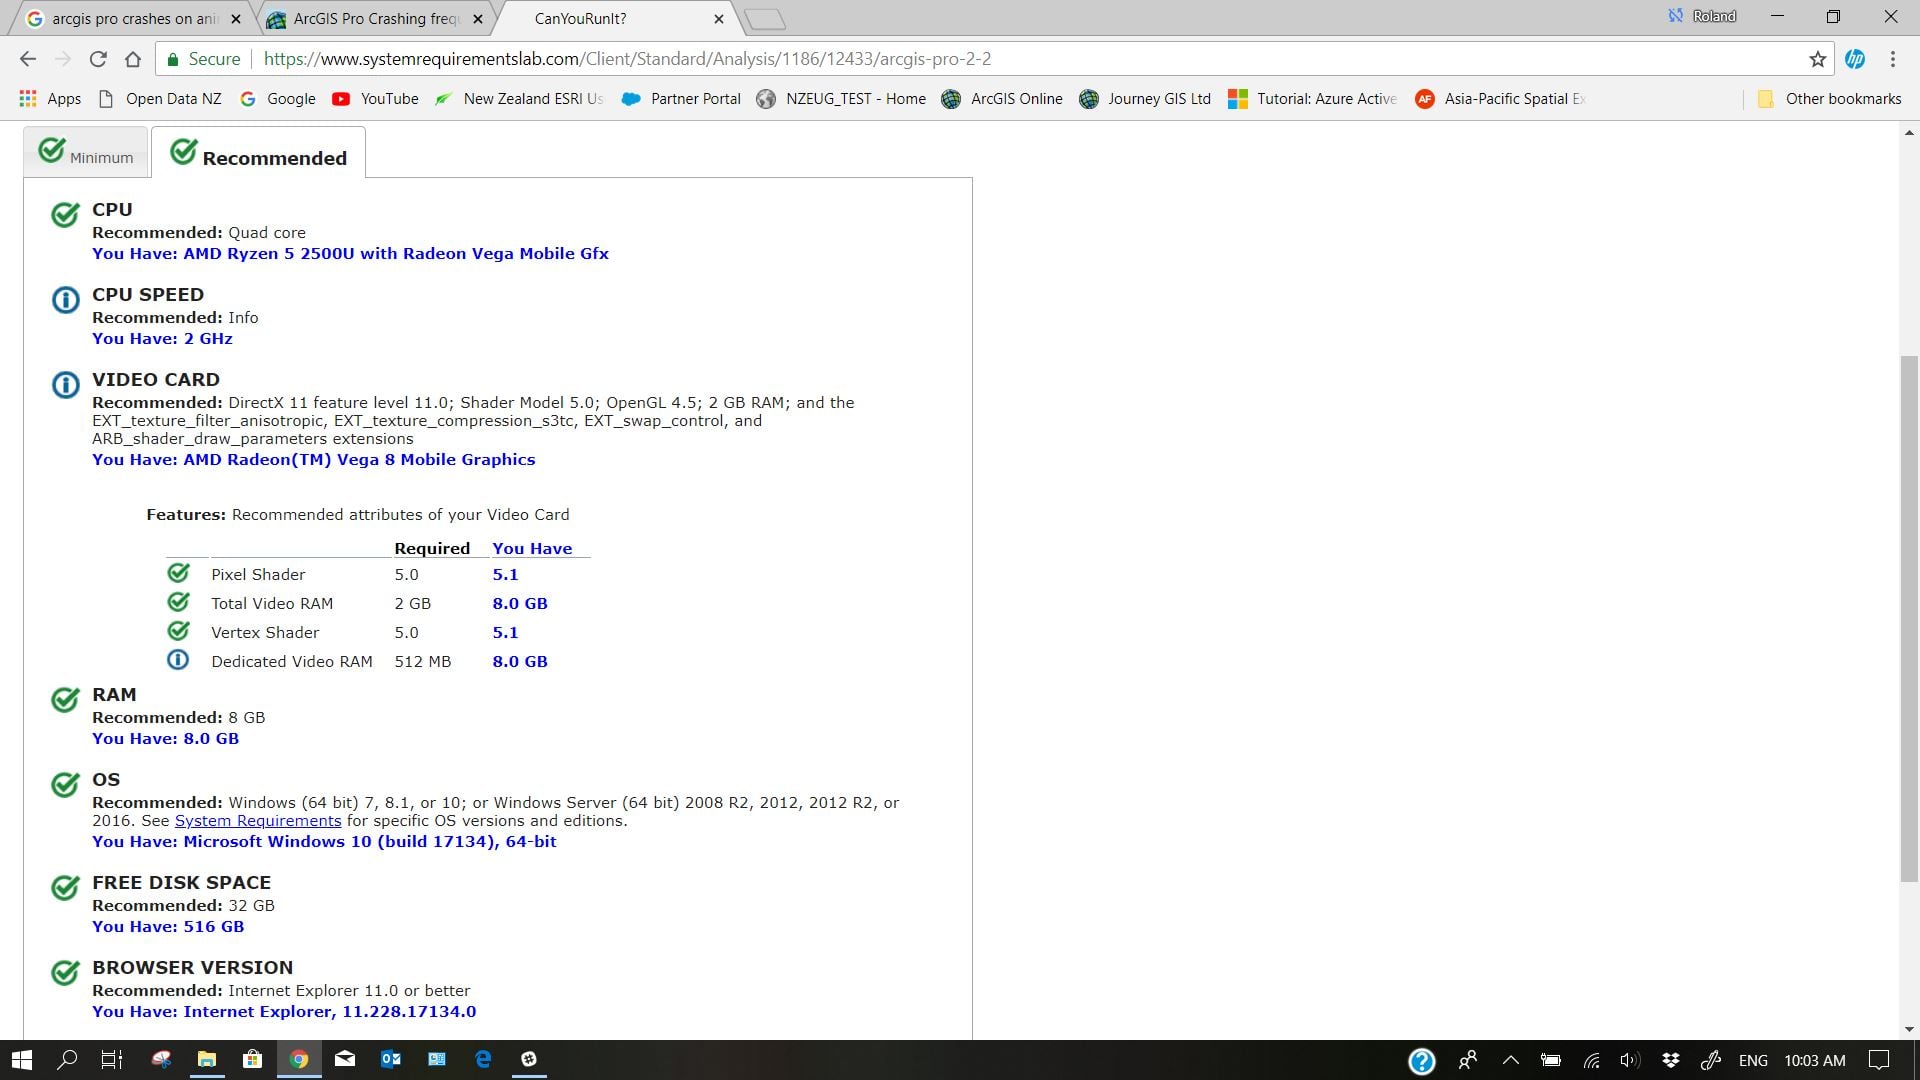Click the VIDEO CARD info icon
1920x1080 pixels.
[65, 385]
